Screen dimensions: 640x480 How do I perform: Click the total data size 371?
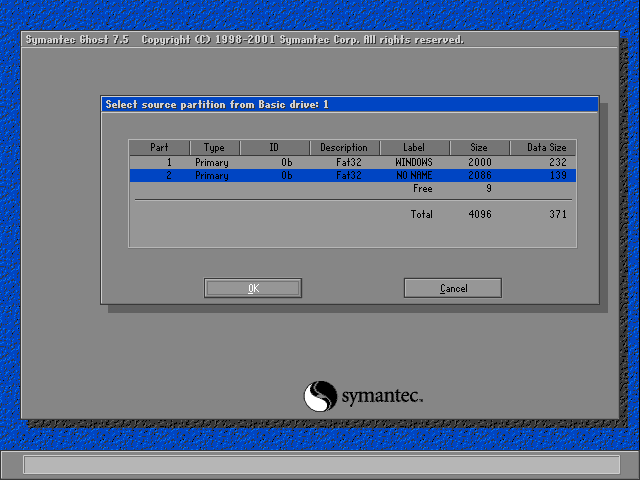pyautogui.click(x=558, y=214)
